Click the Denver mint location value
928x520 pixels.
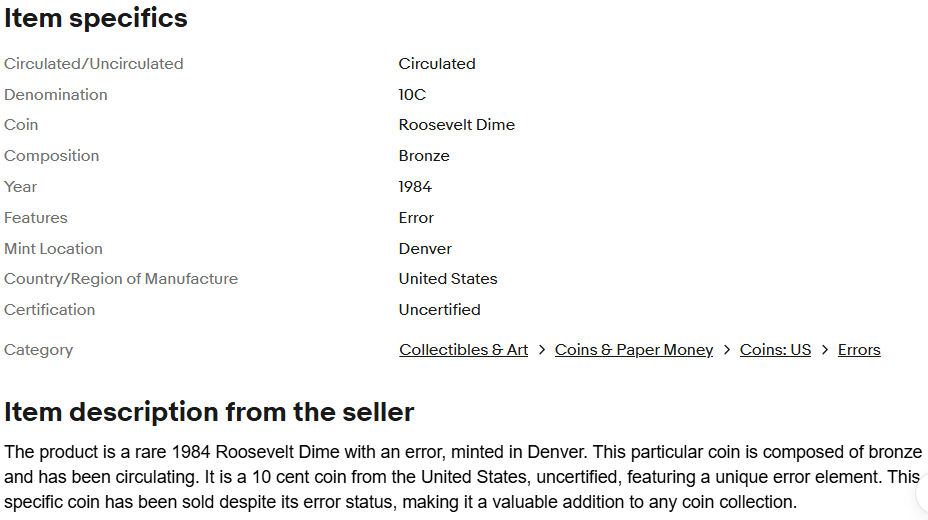click(x=425, y=248)
